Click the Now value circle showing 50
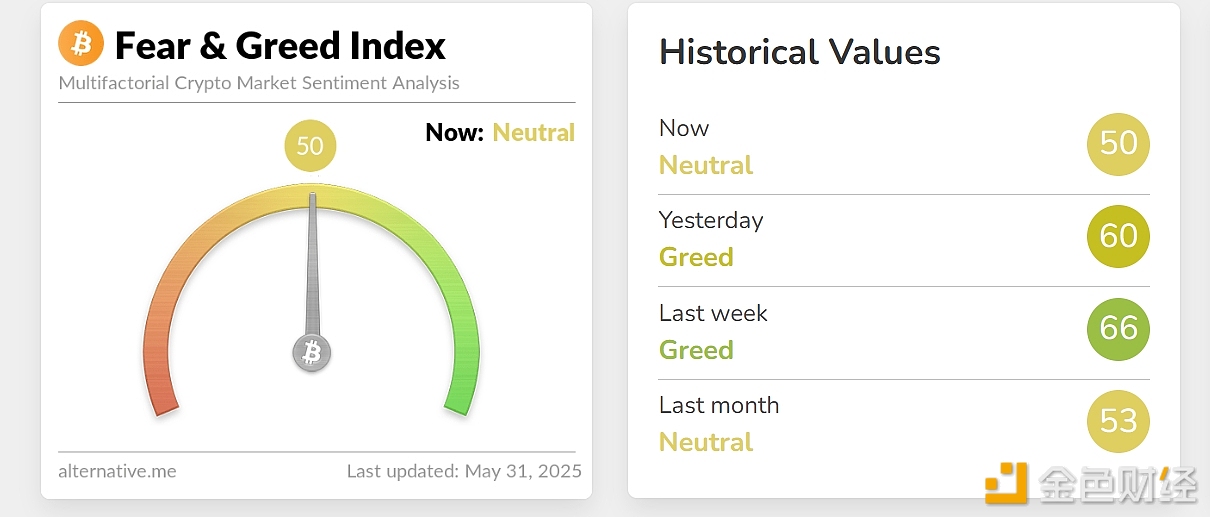 click(1118, 143)
